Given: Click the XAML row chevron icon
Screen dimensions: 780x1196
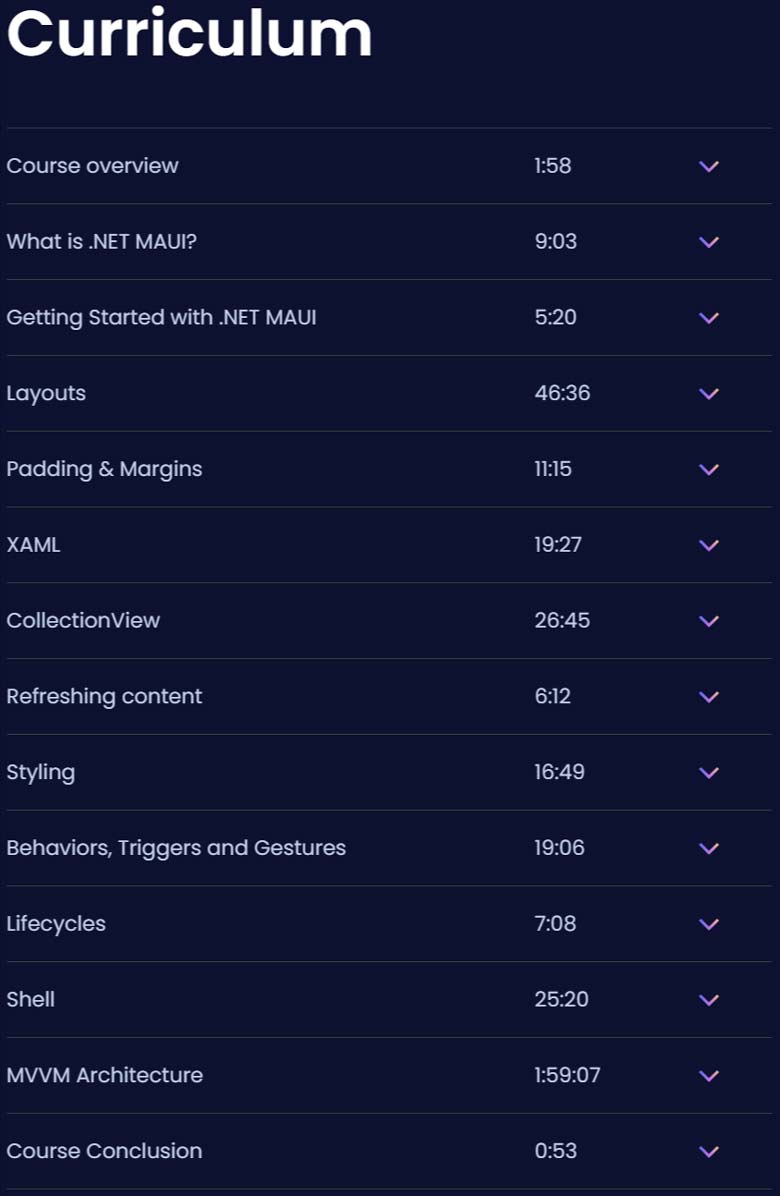Looking at the screenshot, I should [x=709, y=545].
